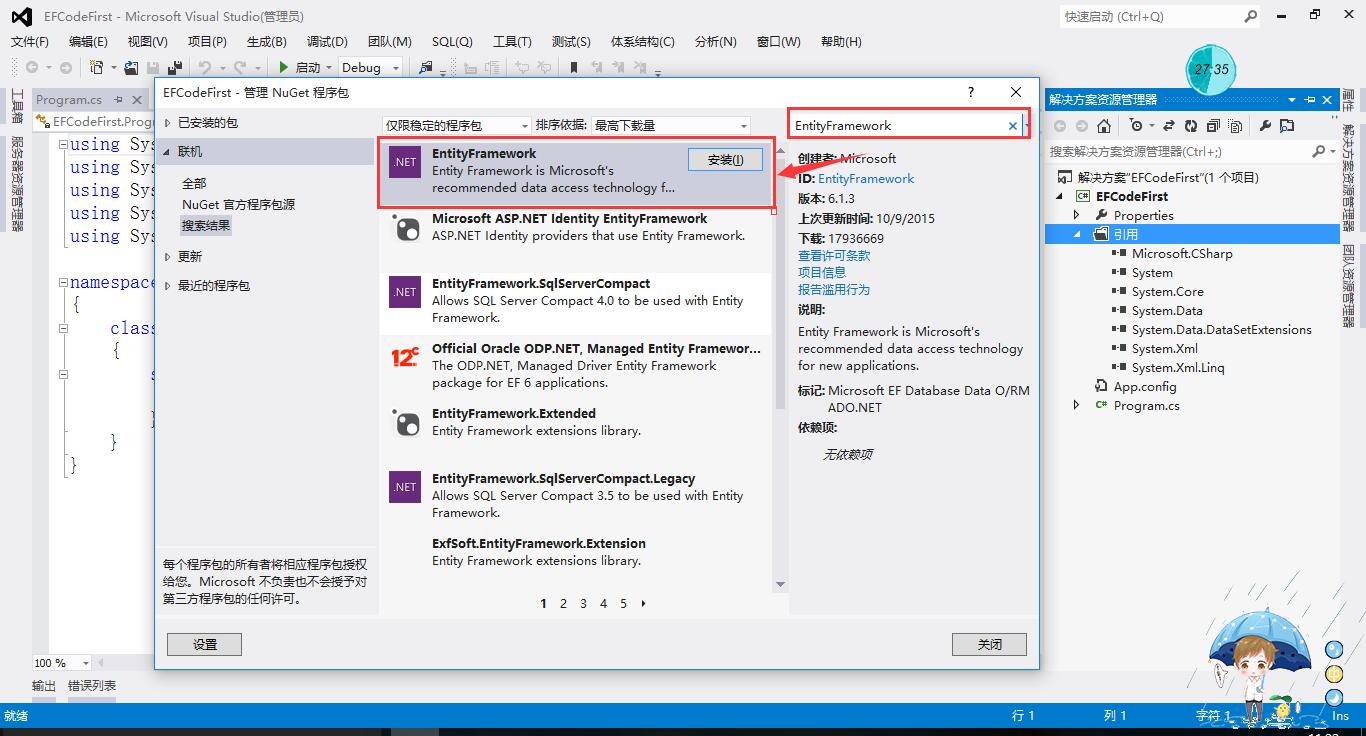This screenshot has height=736, width=1366.
Task: Collapse the 联机 category
Action: click(167, 151)
